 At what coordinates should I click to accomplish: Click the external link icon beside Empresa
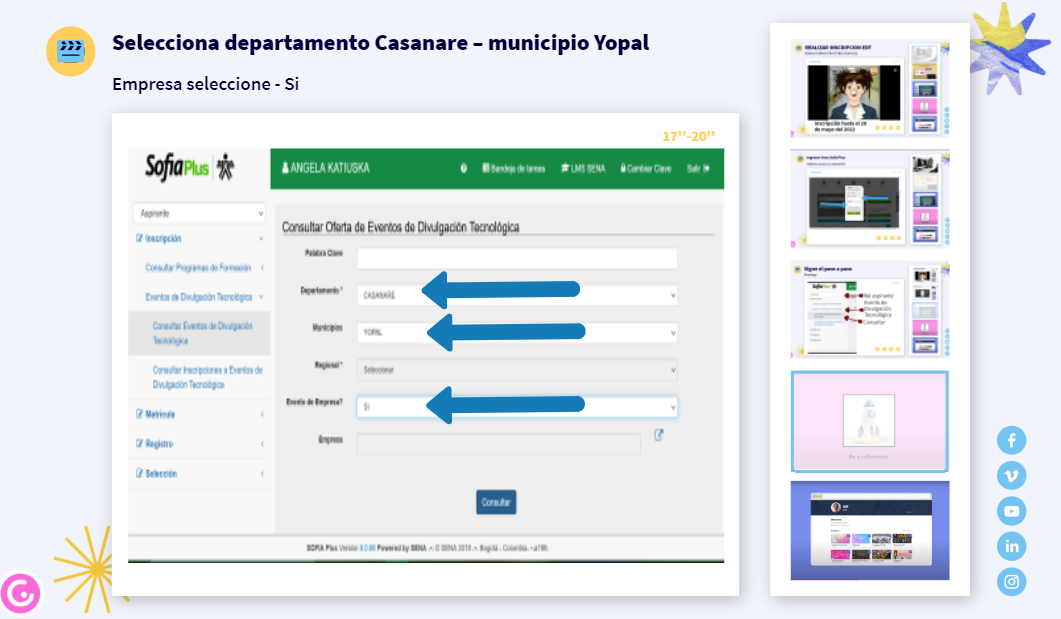pyautogui.click(x=659, y=435)
